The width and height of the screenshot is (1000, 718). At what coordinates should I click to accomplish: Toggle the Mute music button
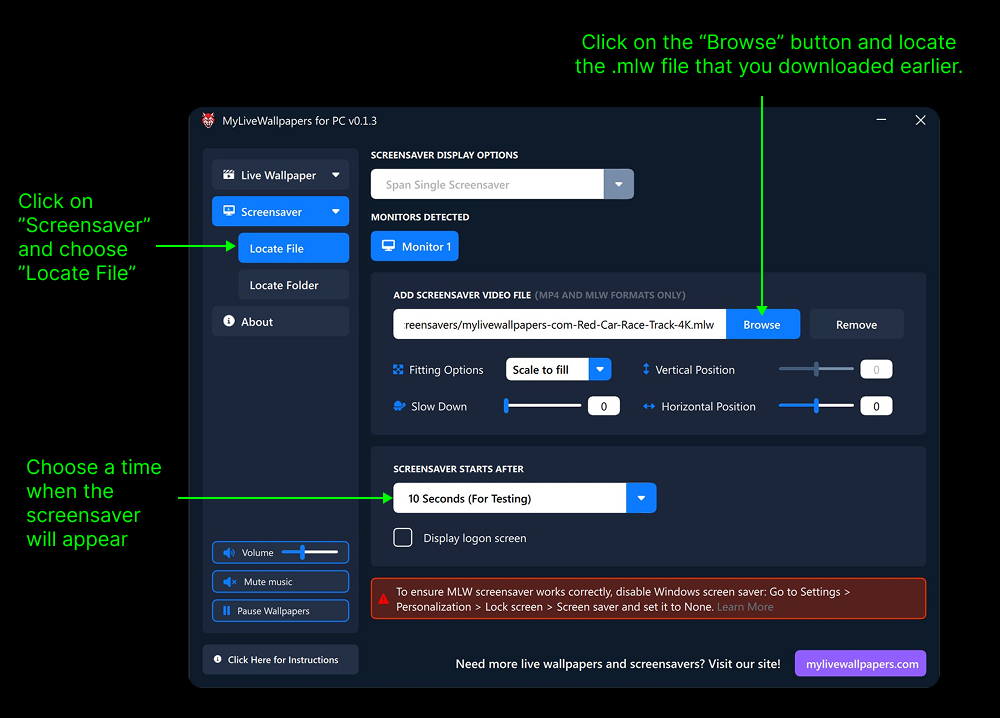(x=280, y=582)
